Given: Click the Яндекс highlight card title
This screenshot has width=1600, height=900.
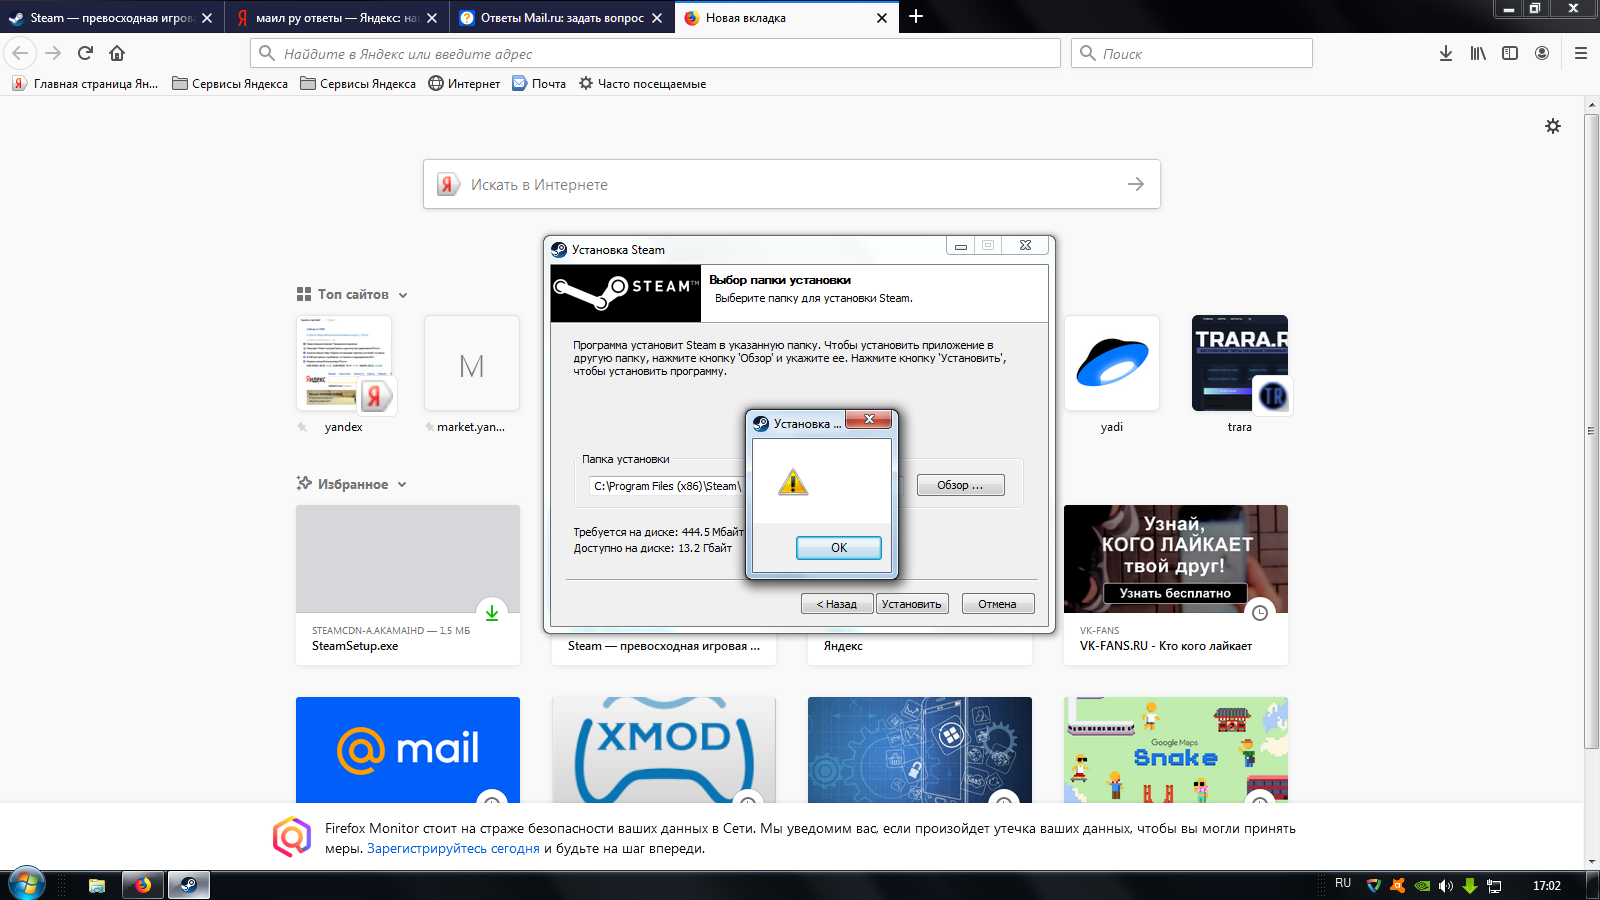Looking at the screenshot, I should [843, 646].
